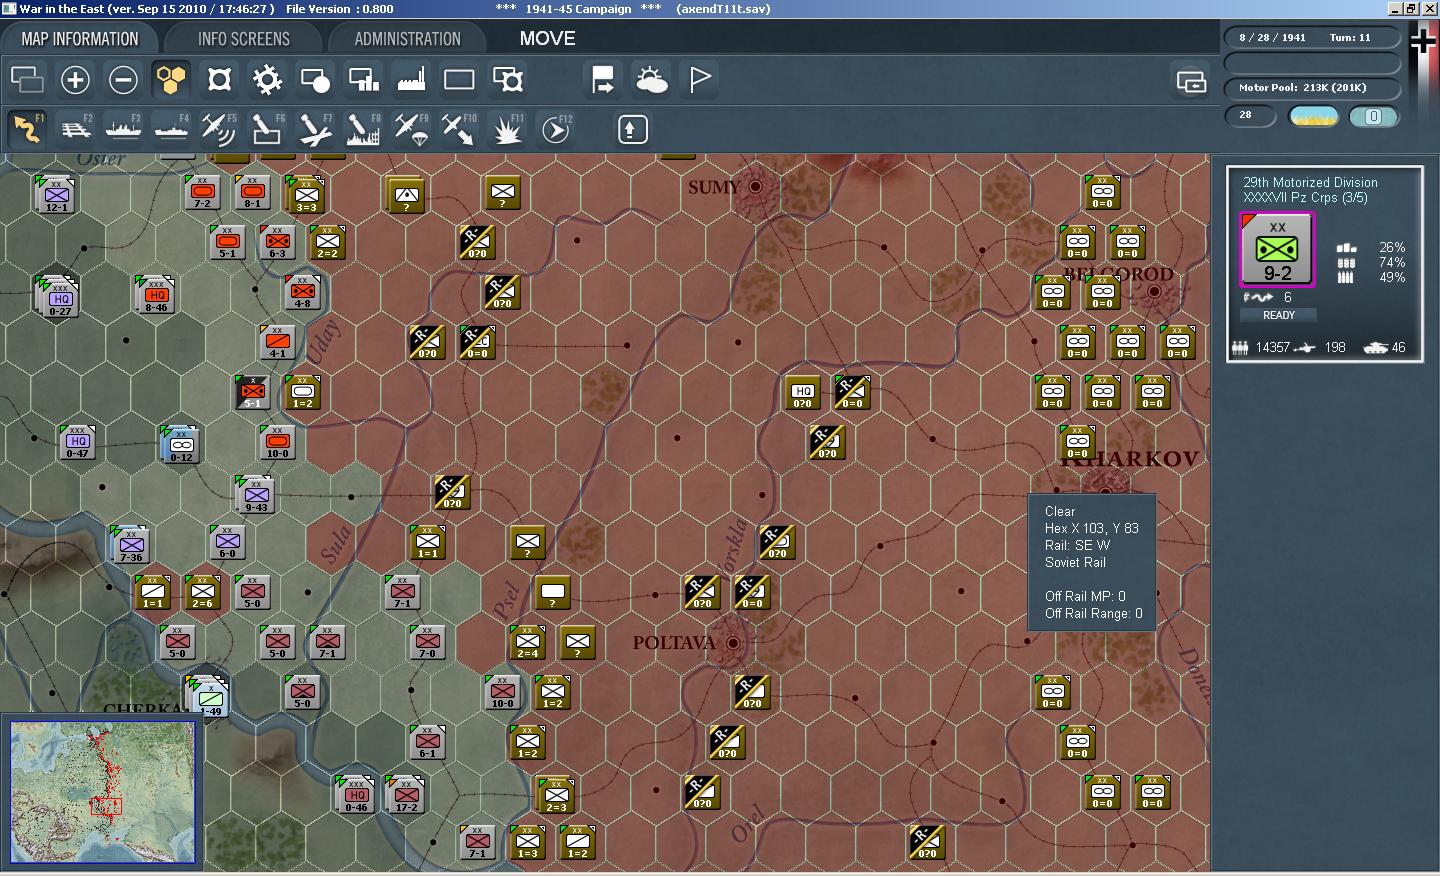Click the minimap overview thumbnail
The height and width of the screenshot is (876, 1440).
tap(103, 792)
